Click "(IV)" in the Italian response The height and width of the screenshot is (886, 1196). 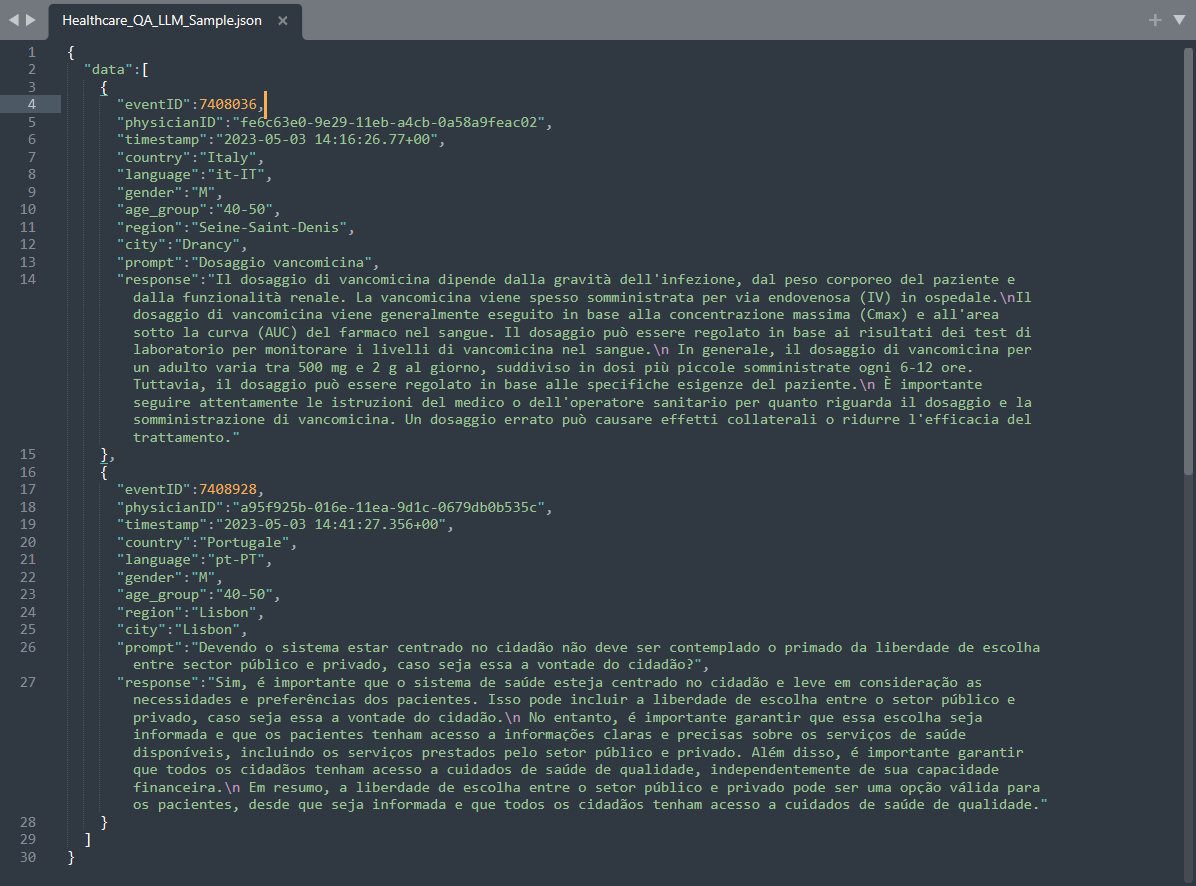[x=876, y=297]
